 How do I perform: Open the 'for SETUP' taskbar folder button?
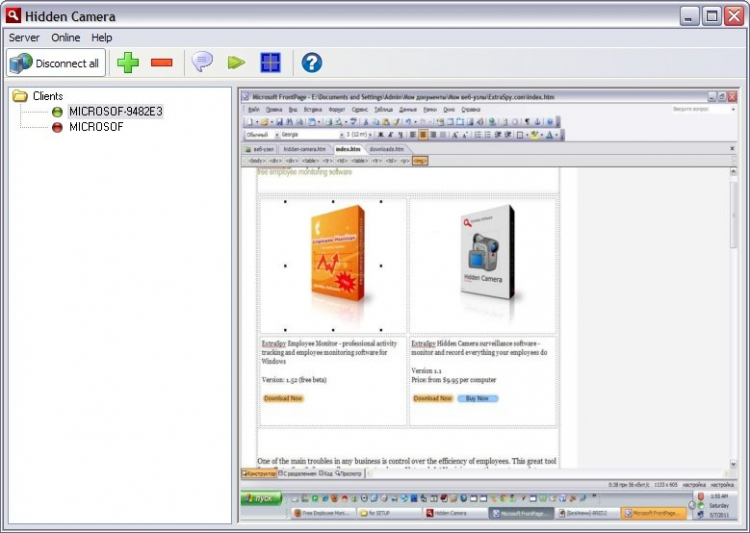point(388,513)
